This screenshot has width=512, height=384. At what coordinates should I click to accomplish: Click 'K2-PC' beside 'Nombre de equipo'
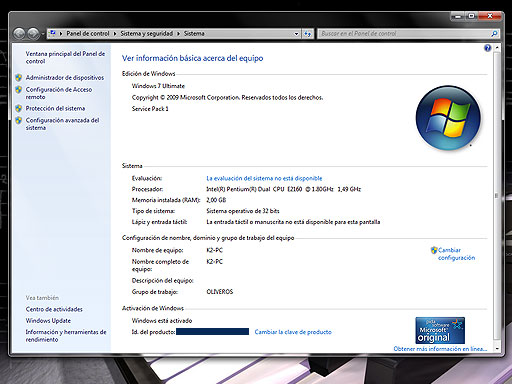click(214, 250)
